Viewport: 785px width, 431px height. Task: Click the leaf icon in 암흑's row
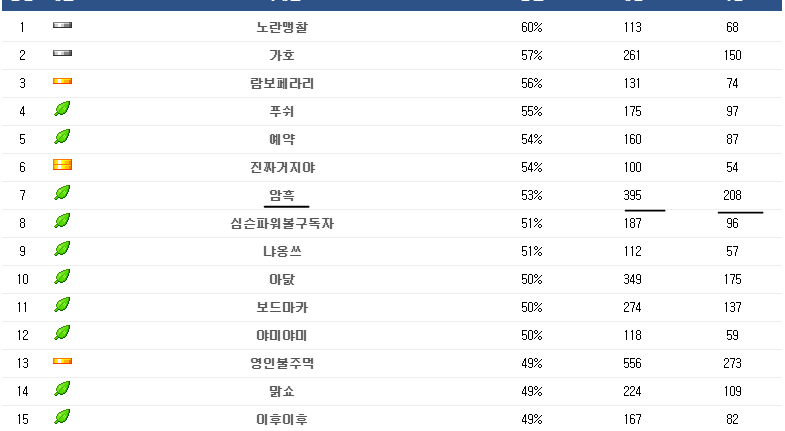point(62,193)
